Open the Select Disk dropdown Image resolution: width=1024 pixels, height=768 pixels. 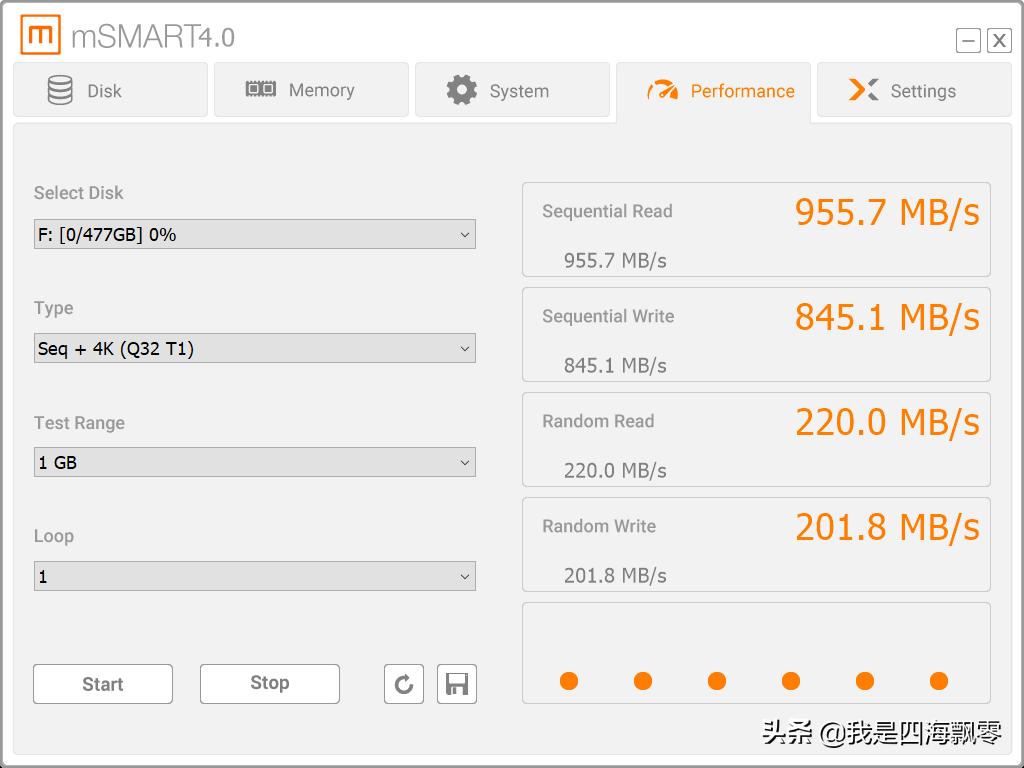point(254,235)
